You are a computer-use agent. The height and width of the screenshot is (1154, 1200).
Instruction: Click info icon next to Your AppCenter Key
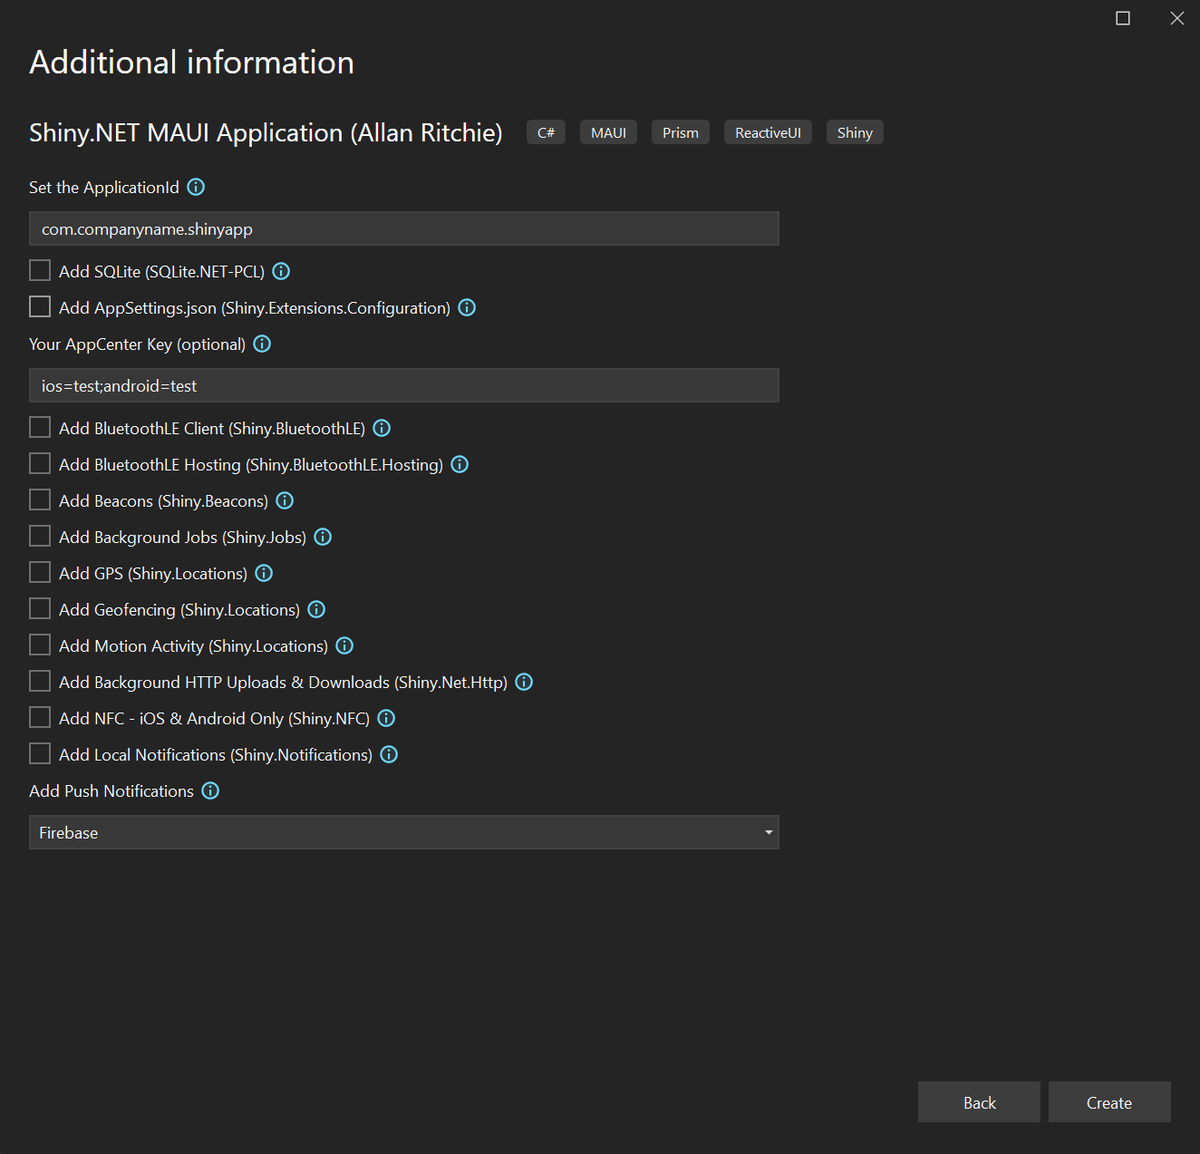click(262, 344)
